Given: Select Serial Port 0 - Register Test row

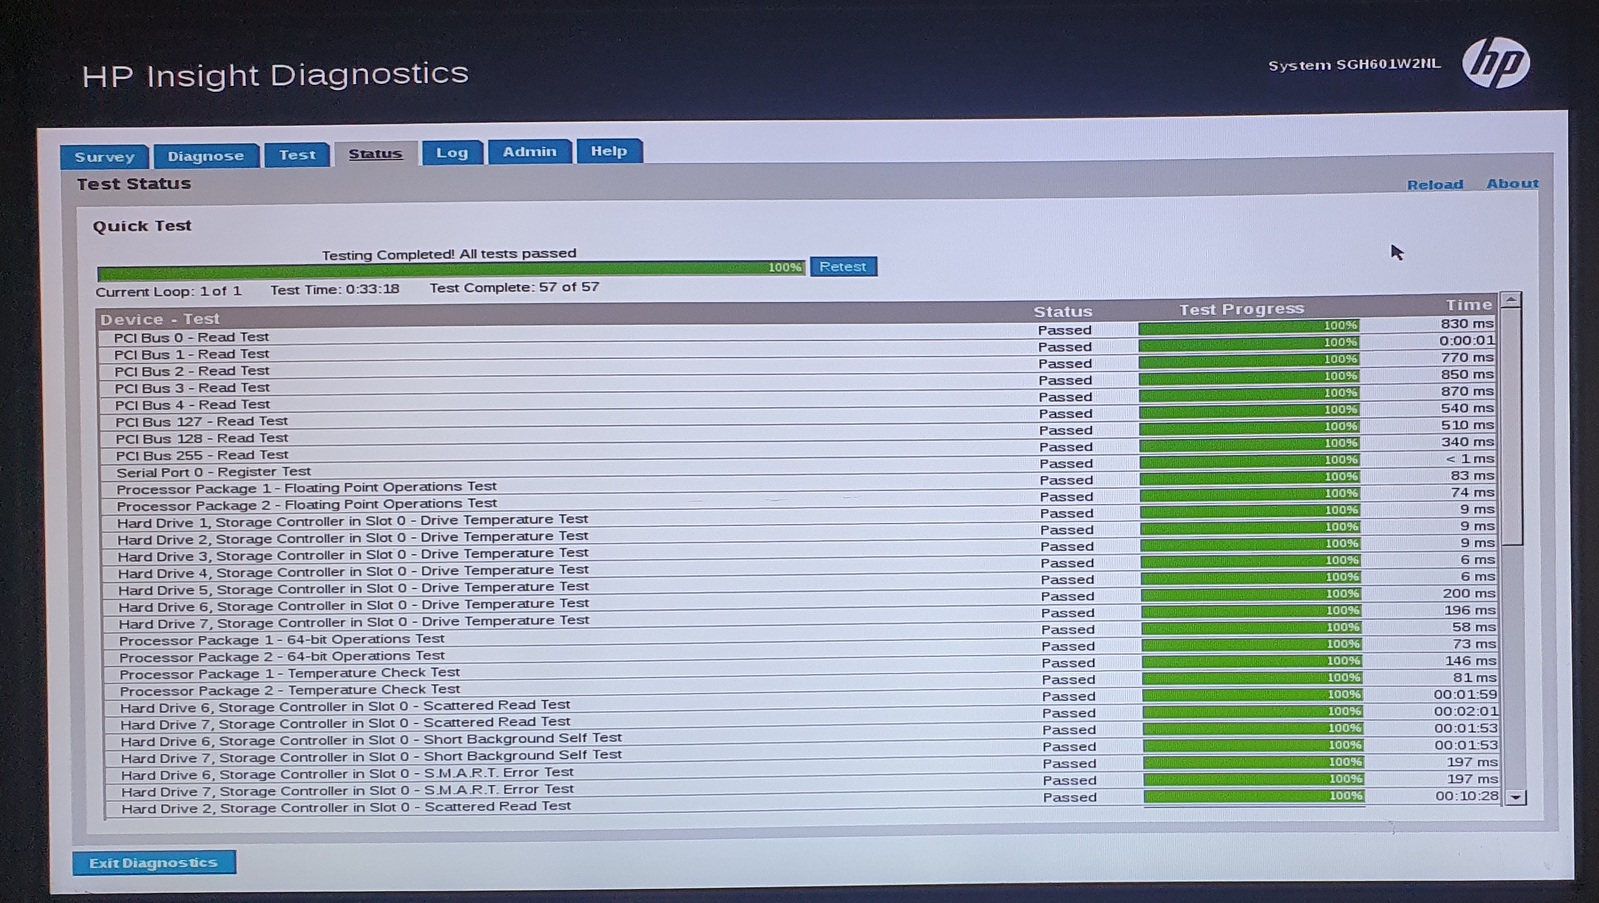Looking at the screenshot, I should pyautogui.click(x=797, y=467).
